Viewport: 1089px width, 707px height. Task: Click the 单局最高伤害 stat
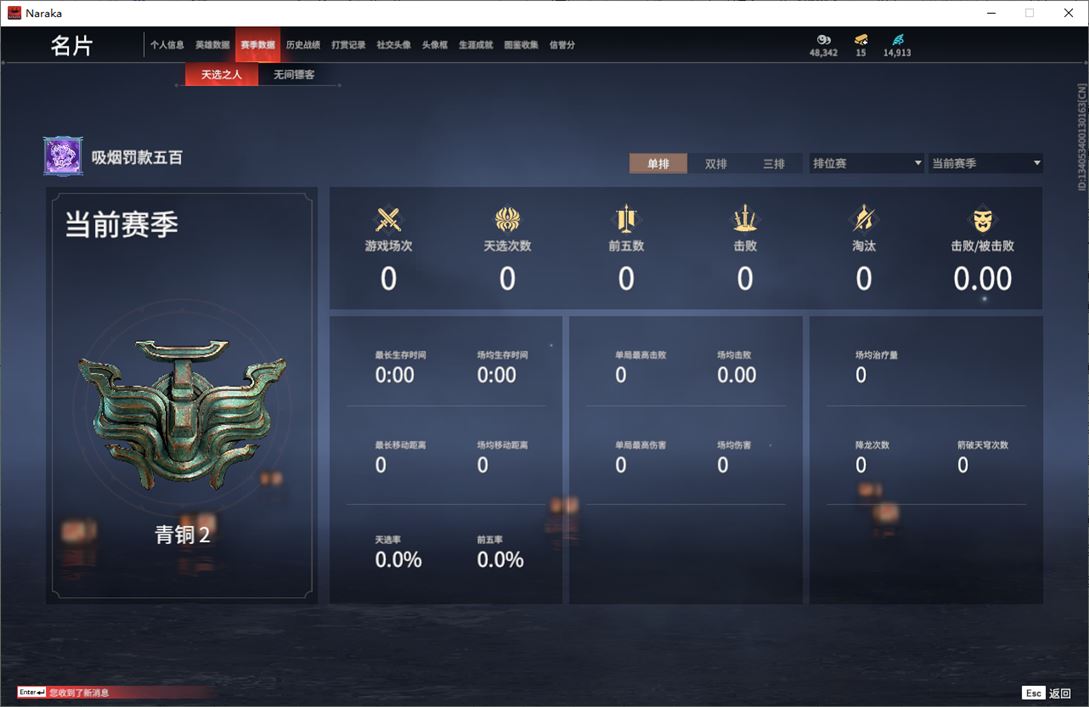point(640,458)
